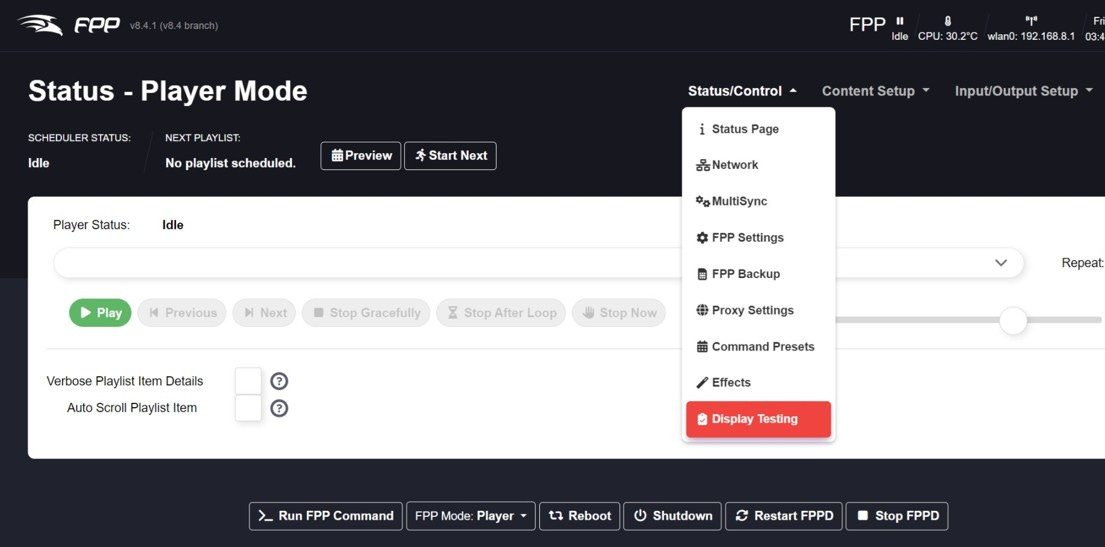Viewport: 1105px width, 547px height.
Task: Click the Preview schedule button
Action: point(361,156)
